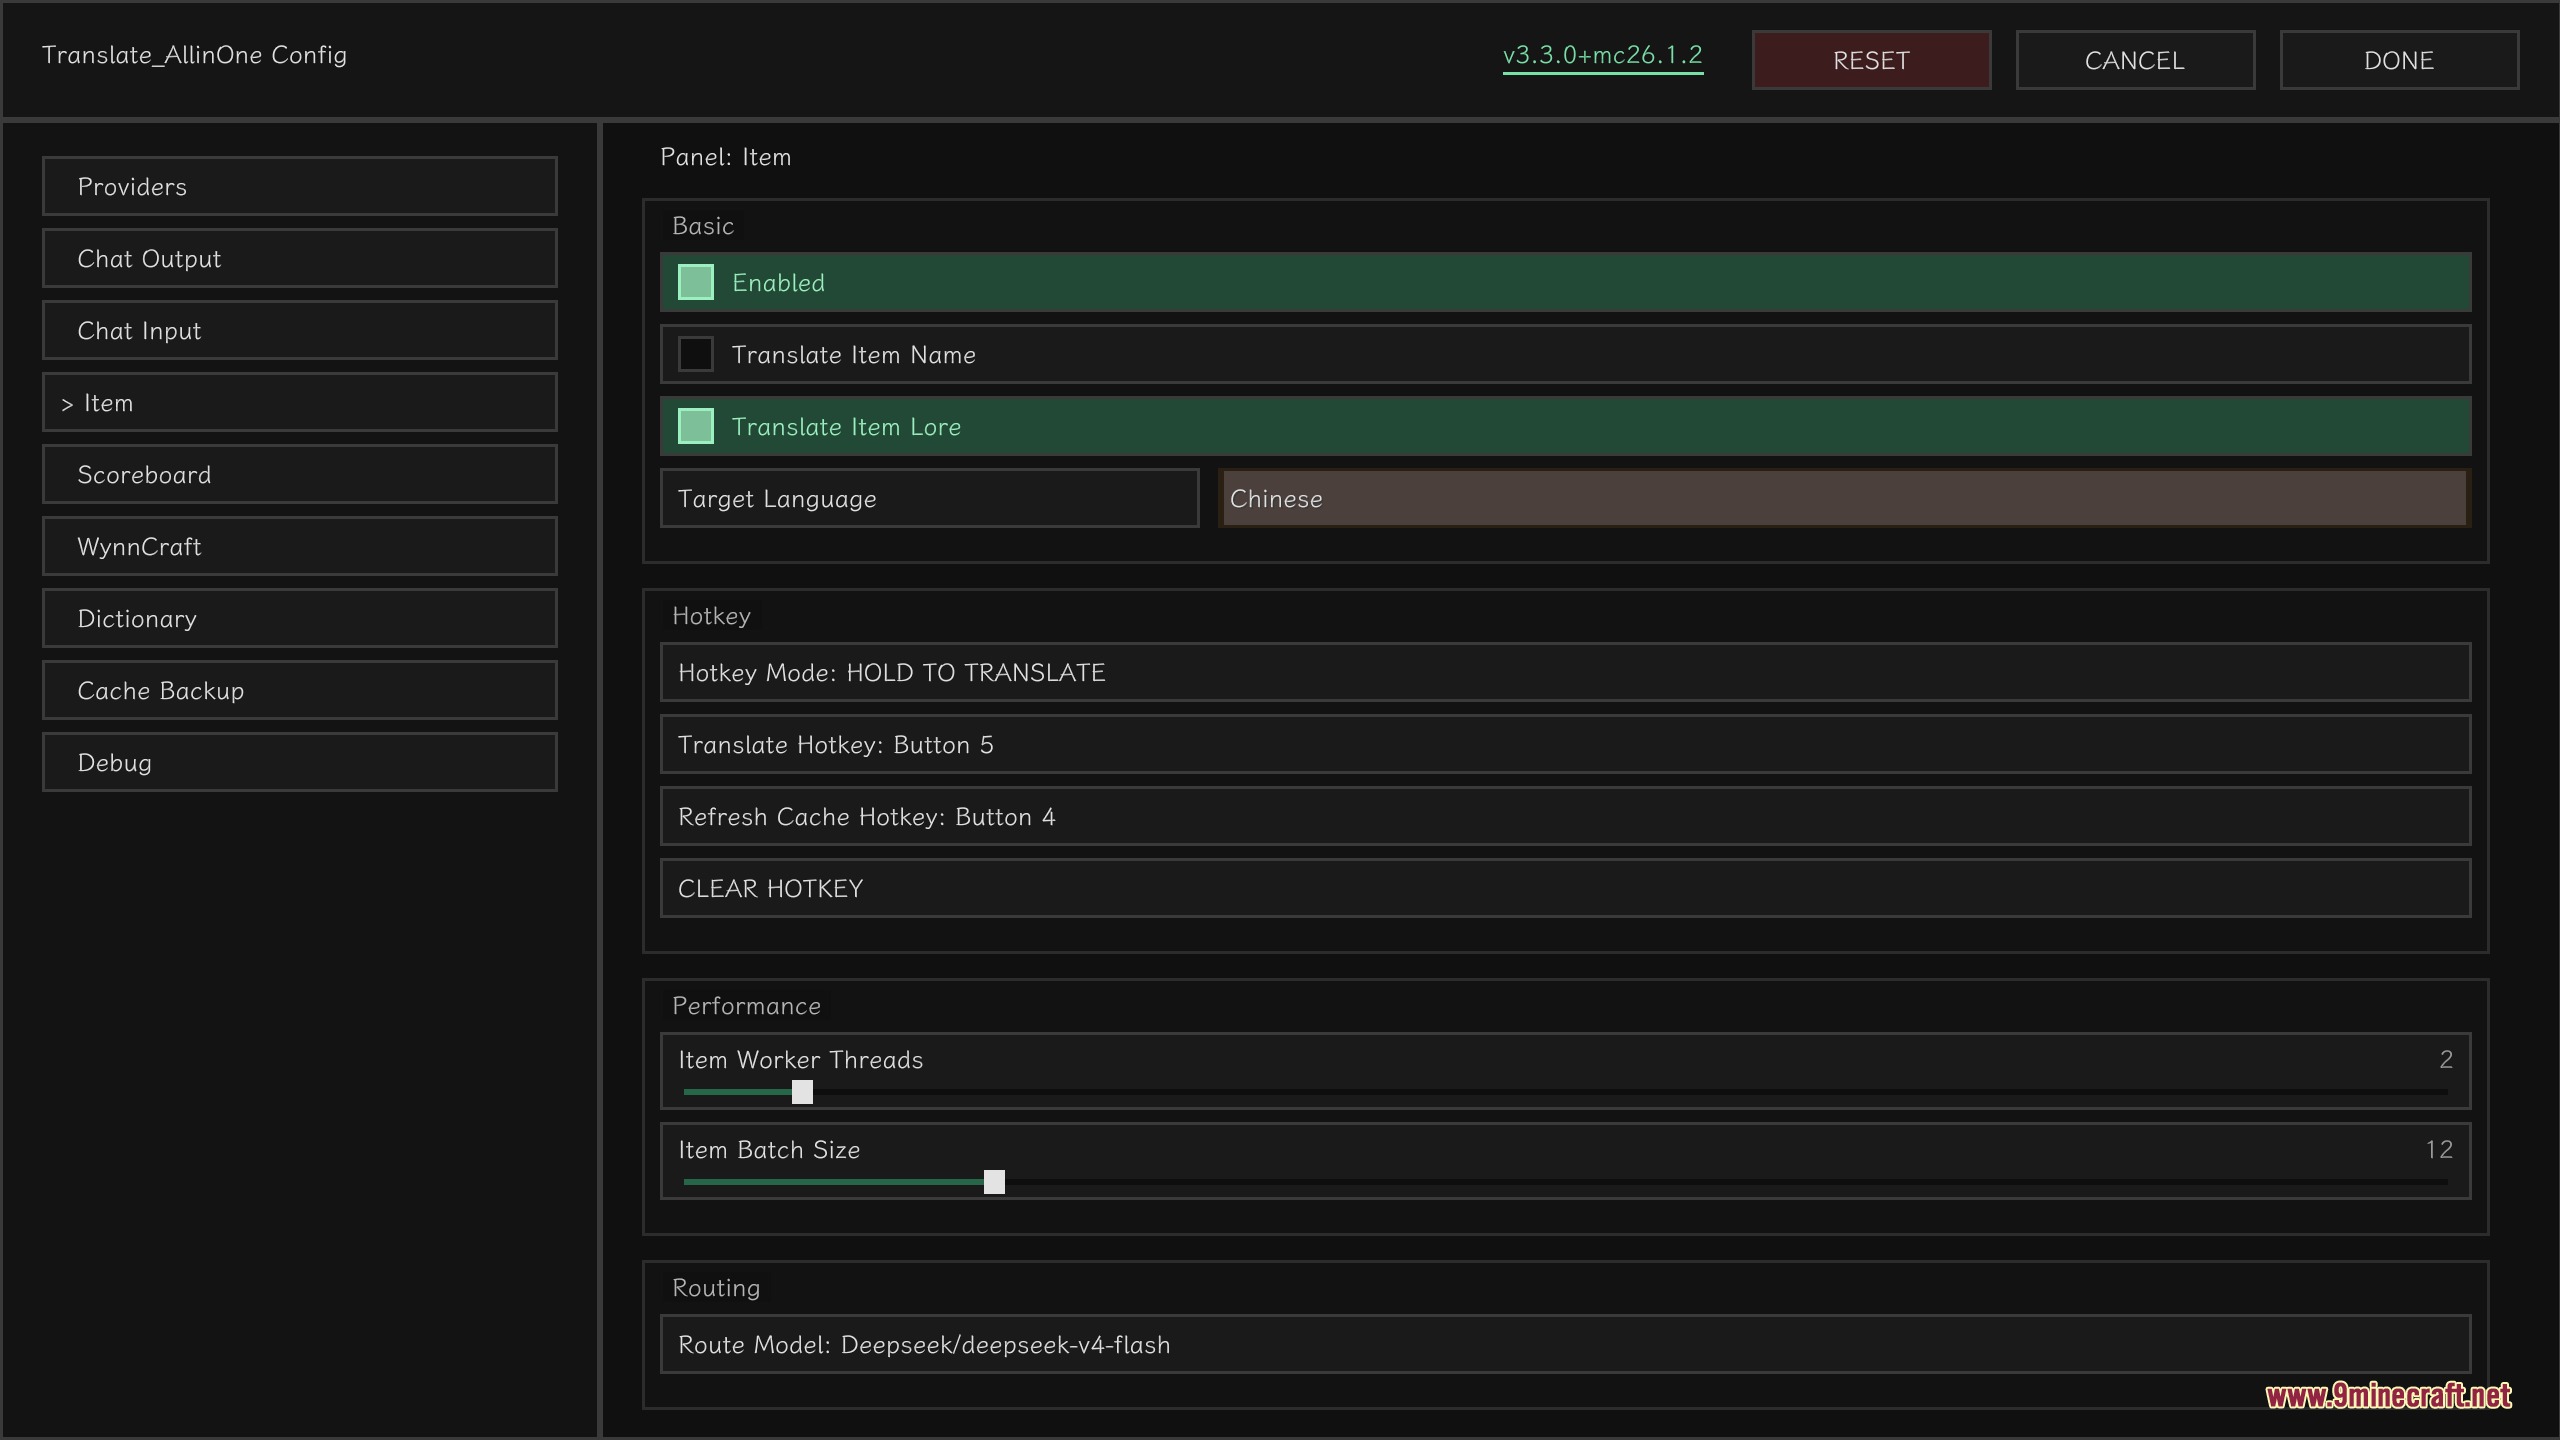Image resolution: width=2560 pixels, height=1440 pixels.
Task: Open the Dictionary panel
Action: coord(299,618)
